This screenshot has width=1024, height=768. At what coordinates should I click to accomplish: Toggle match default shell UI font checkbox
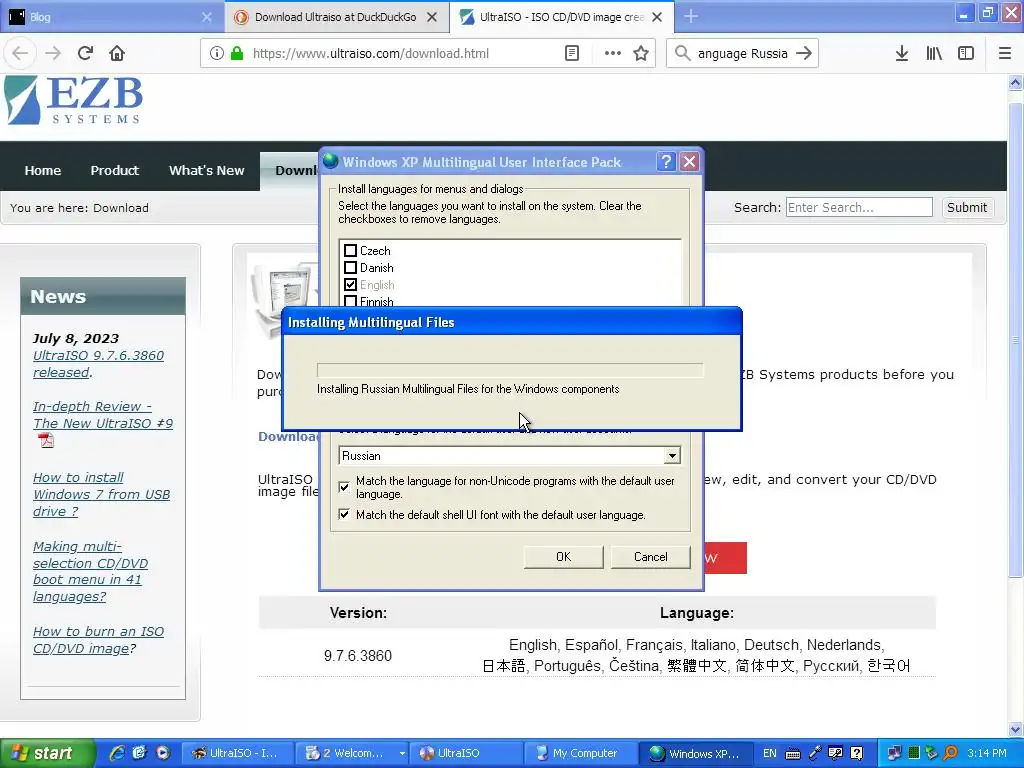tap(344, 515)
